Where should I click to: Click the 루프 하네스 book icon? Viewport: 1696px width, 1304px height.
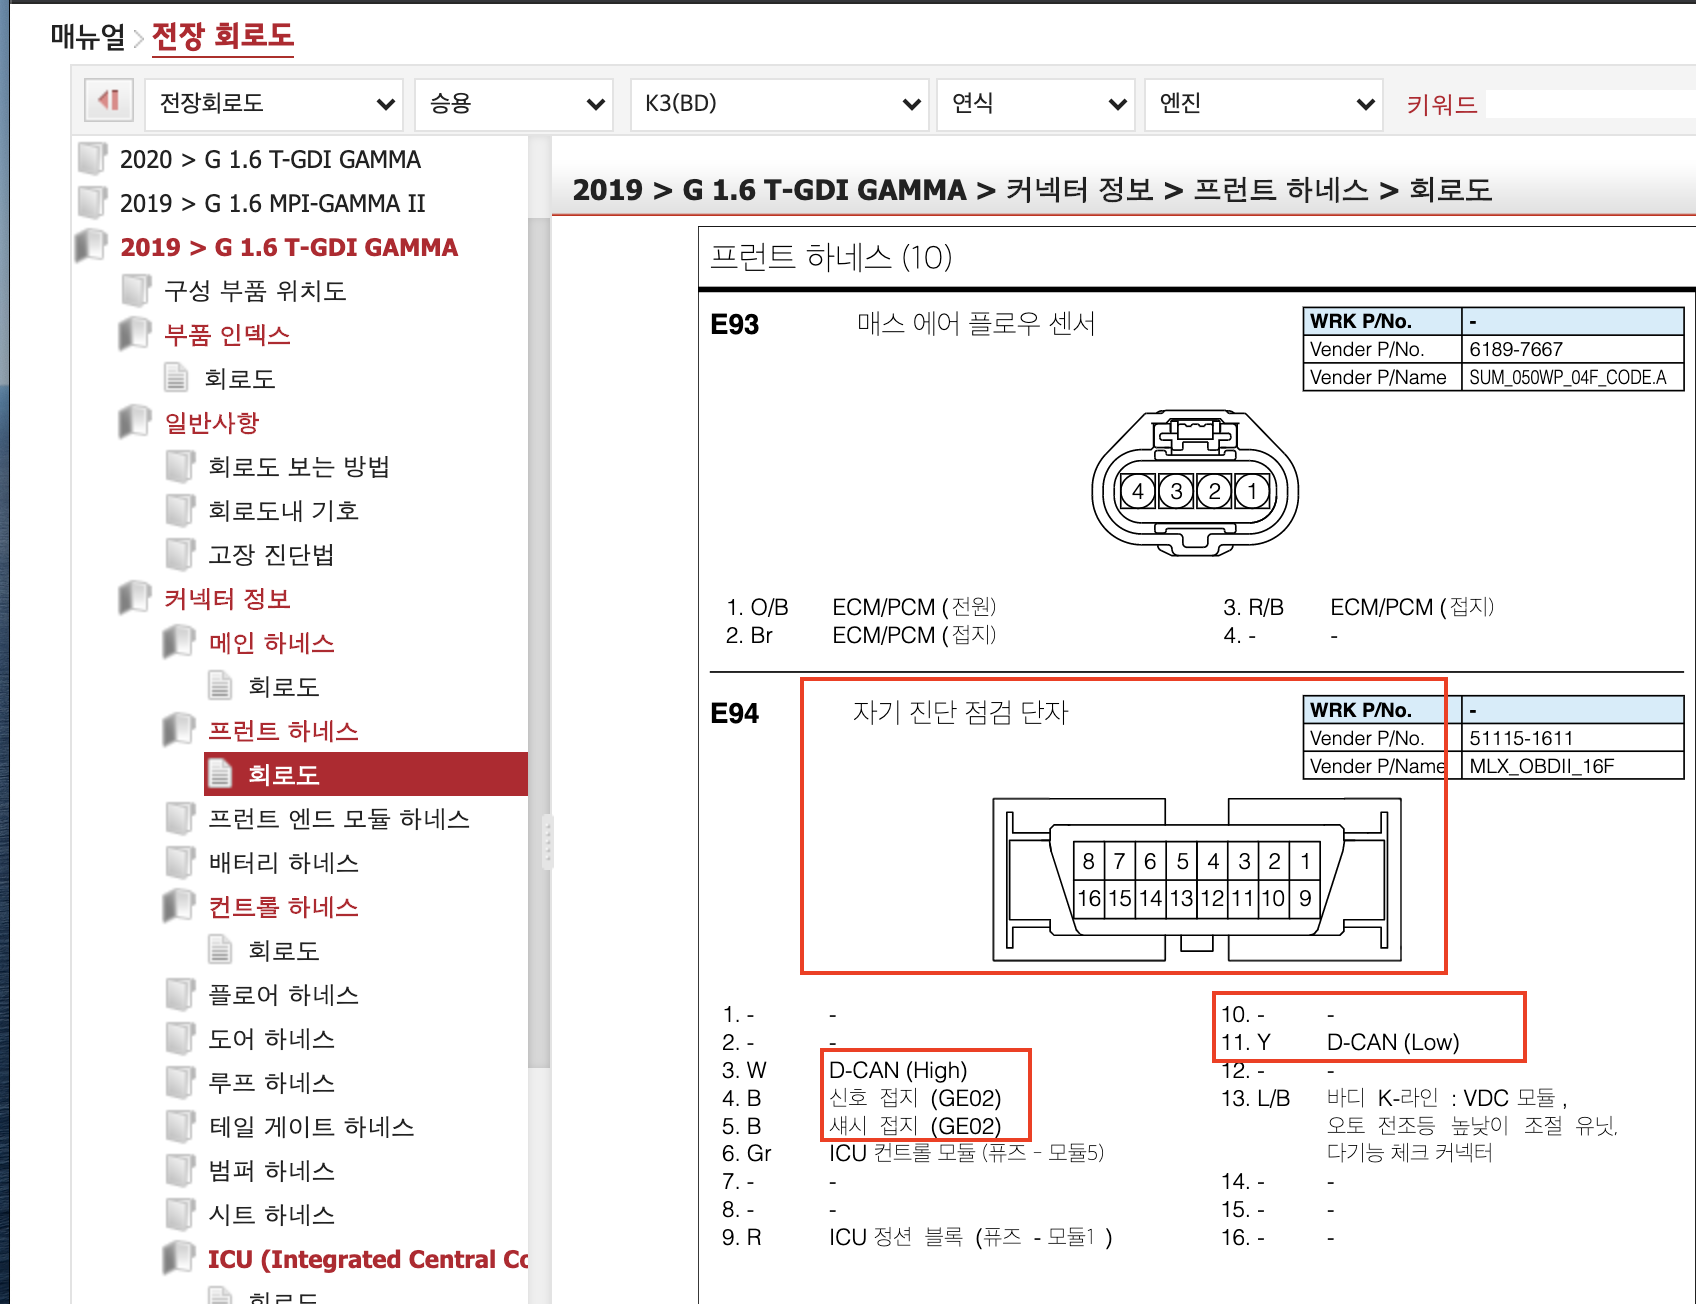180,1082
